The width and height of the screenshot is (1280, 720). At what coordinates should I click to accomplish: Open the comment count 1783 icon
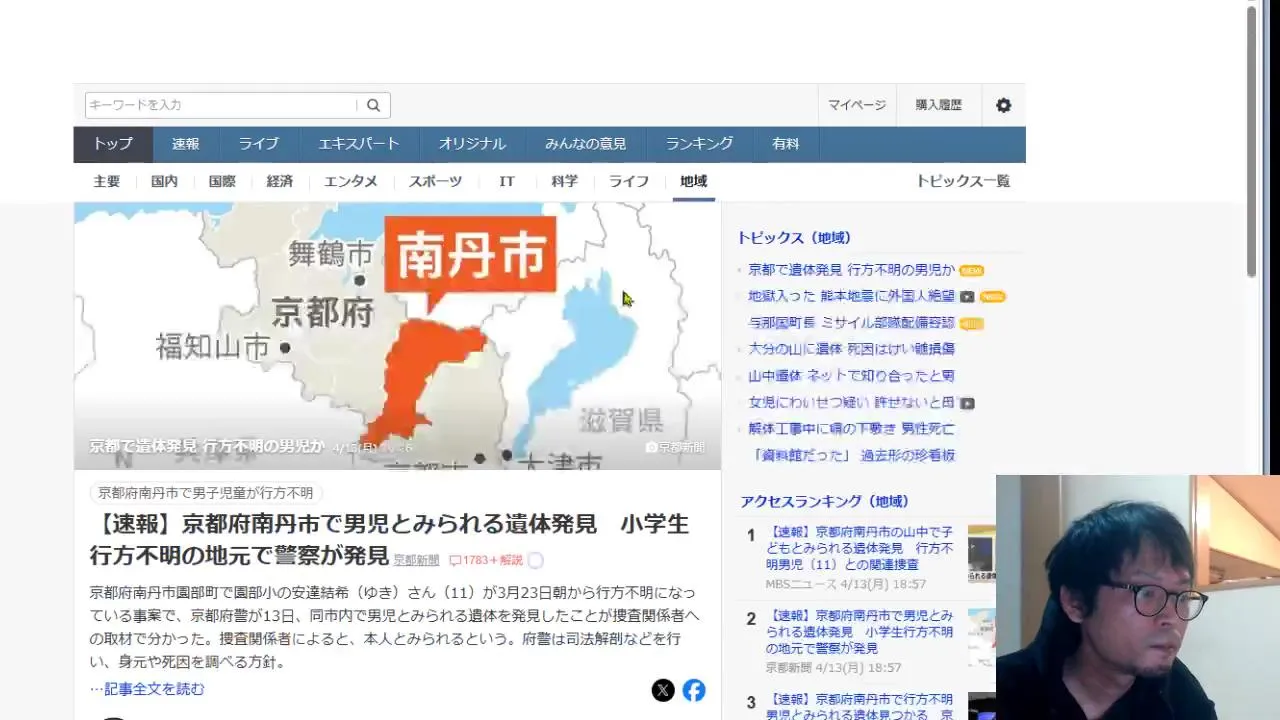tap(486, 561)
